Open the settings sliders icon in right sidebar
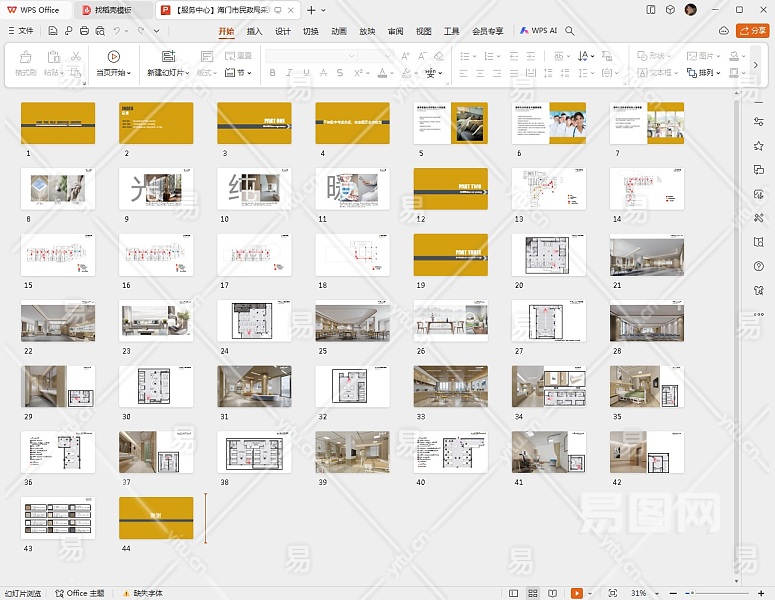Screen dimensions: 775x600 (759, 121)
